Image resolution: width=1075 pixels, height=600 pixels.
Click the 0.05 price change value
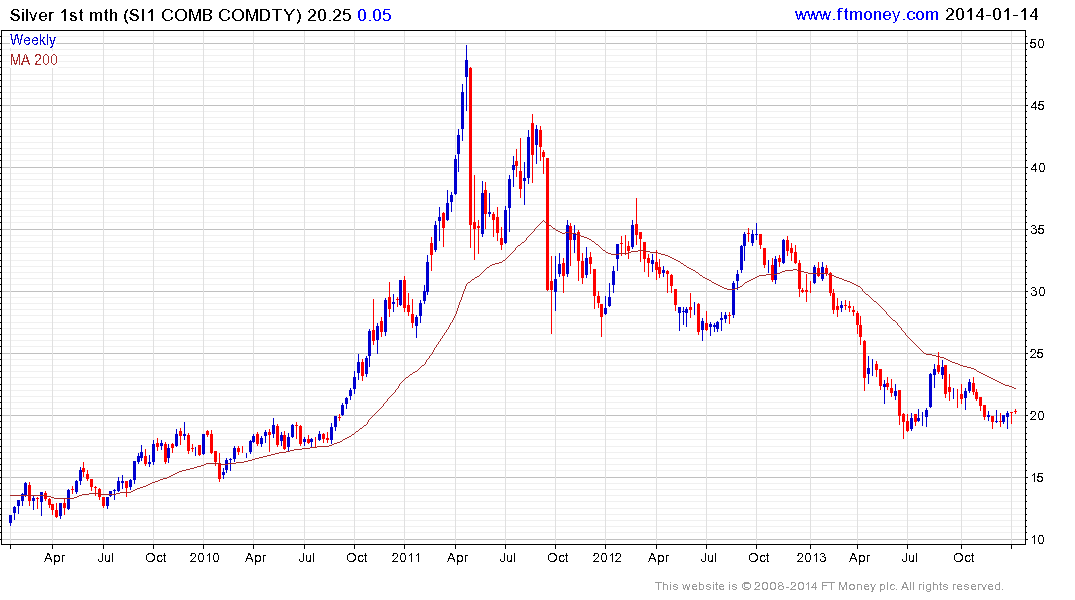point(374,15)
